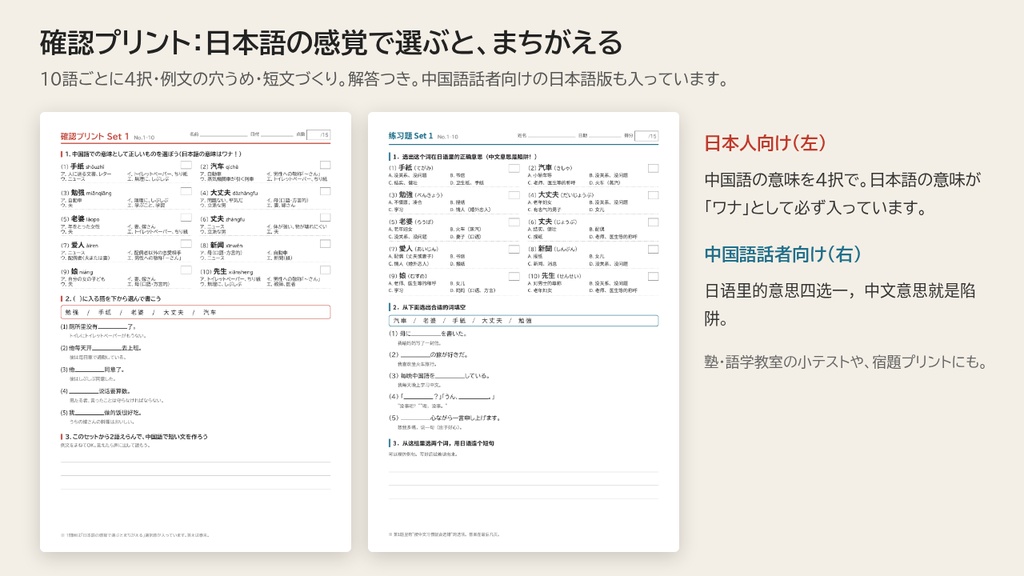This screenshot has width=1024, height=576.
Task: Click section 1 heading 中国語での意味として正しいものを選ぼう
Action: coord(153,154)
